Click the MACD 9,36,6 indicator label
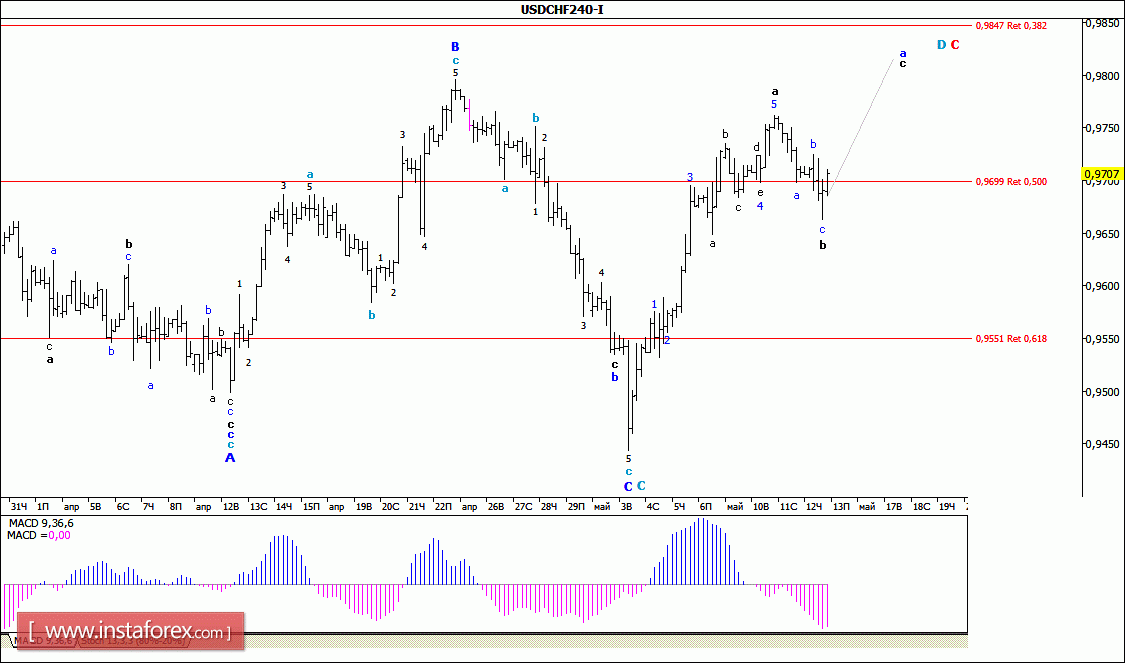Screen dimensions: 1125x663 [40, 524]
